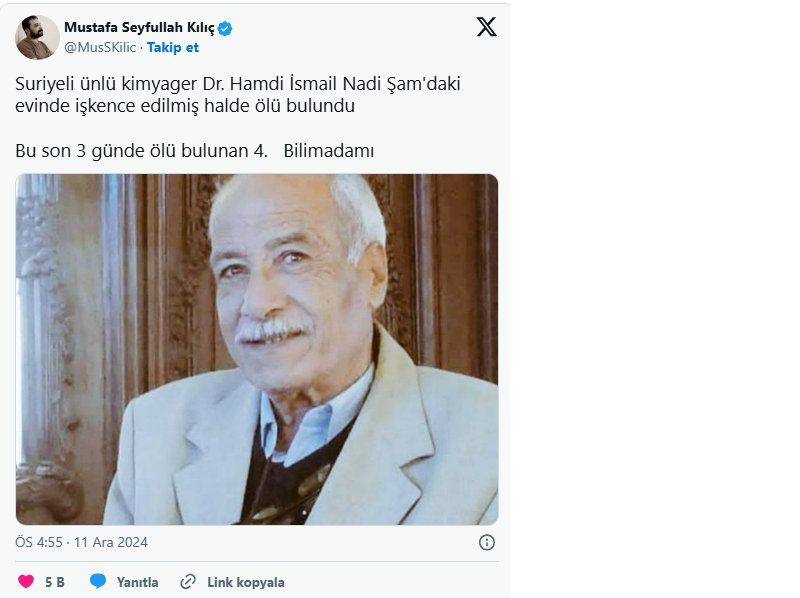
Task: Open the author's profile avatar
Action: (37, 37)
